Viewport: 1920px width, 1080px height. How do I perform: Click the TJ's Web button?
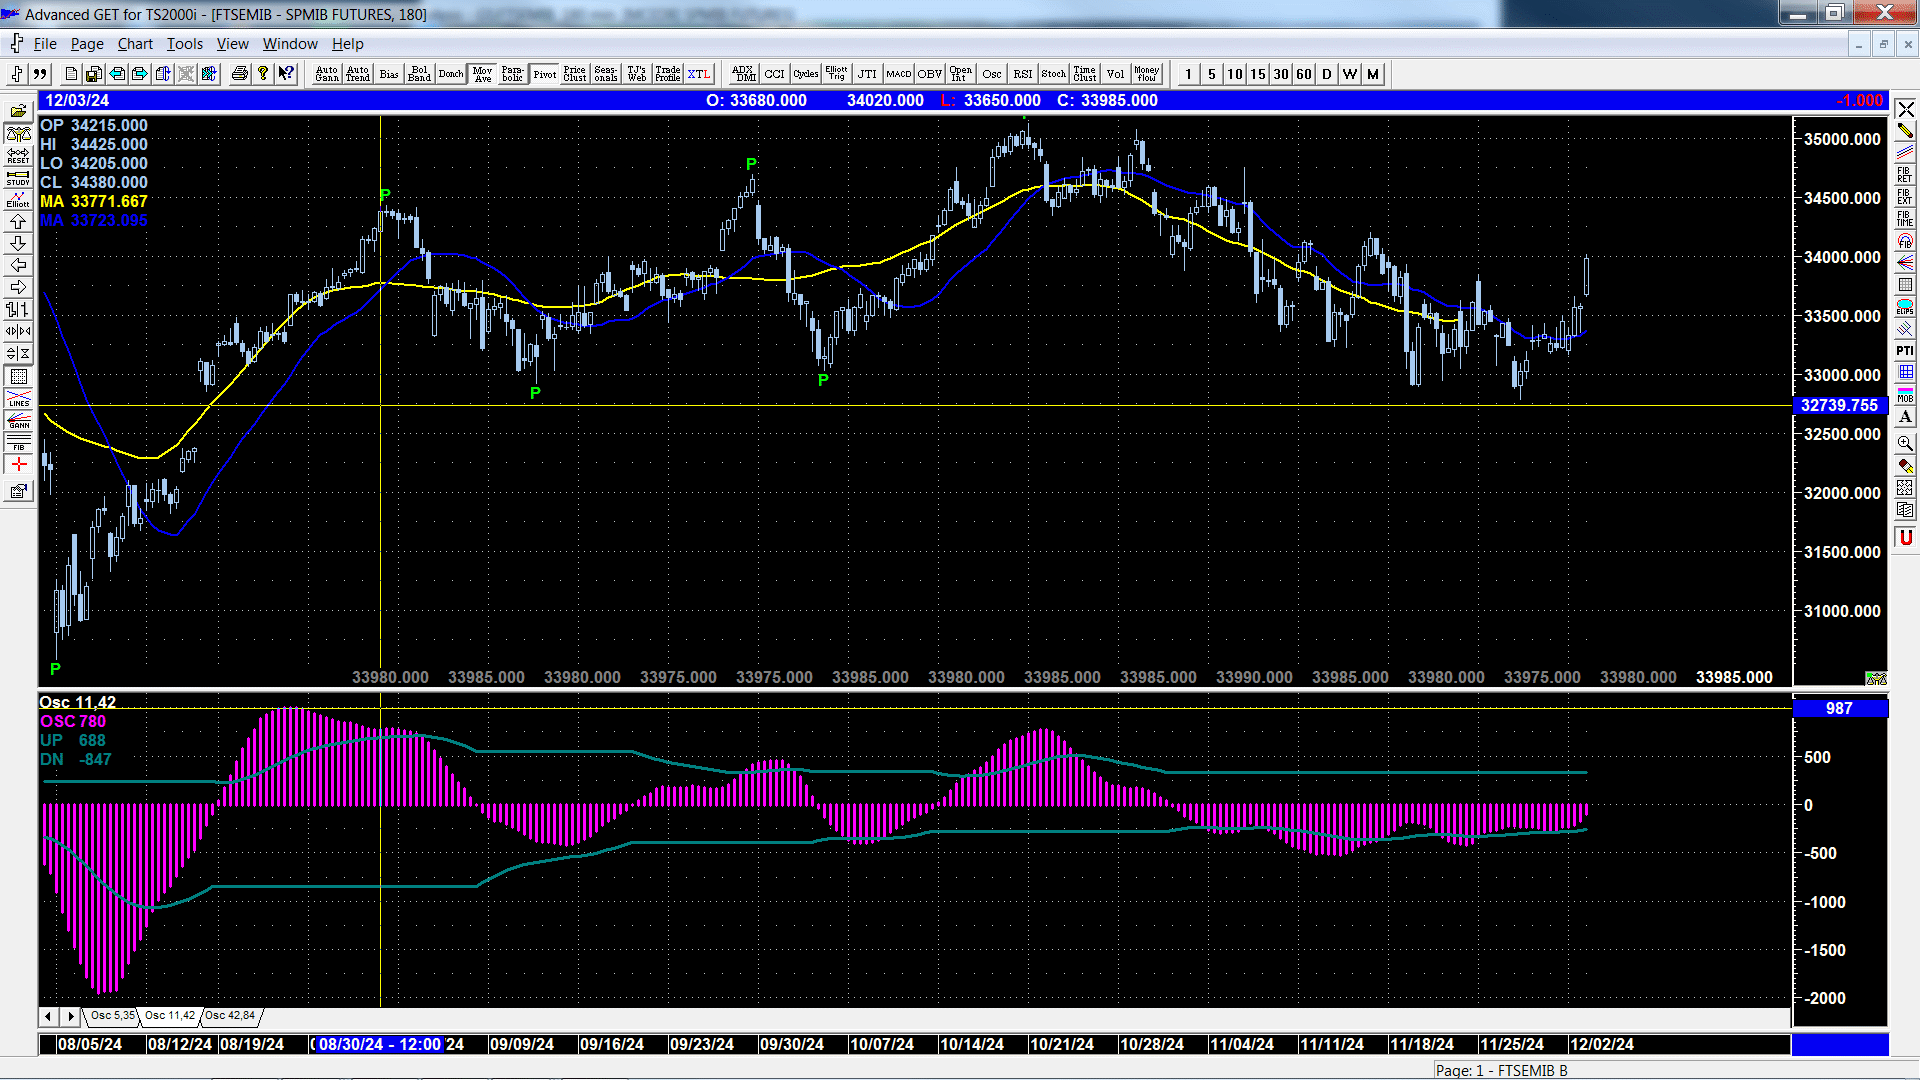point(637,74)
